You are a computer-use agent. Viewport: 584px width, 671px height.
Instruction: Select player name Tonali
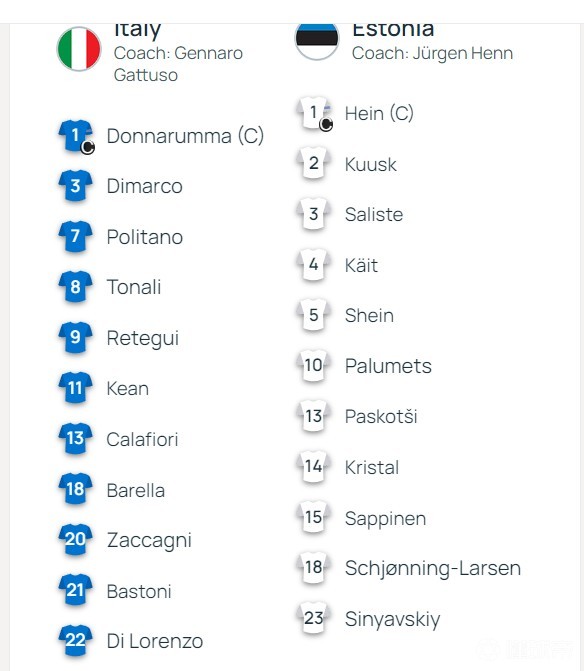coord(134,287)
